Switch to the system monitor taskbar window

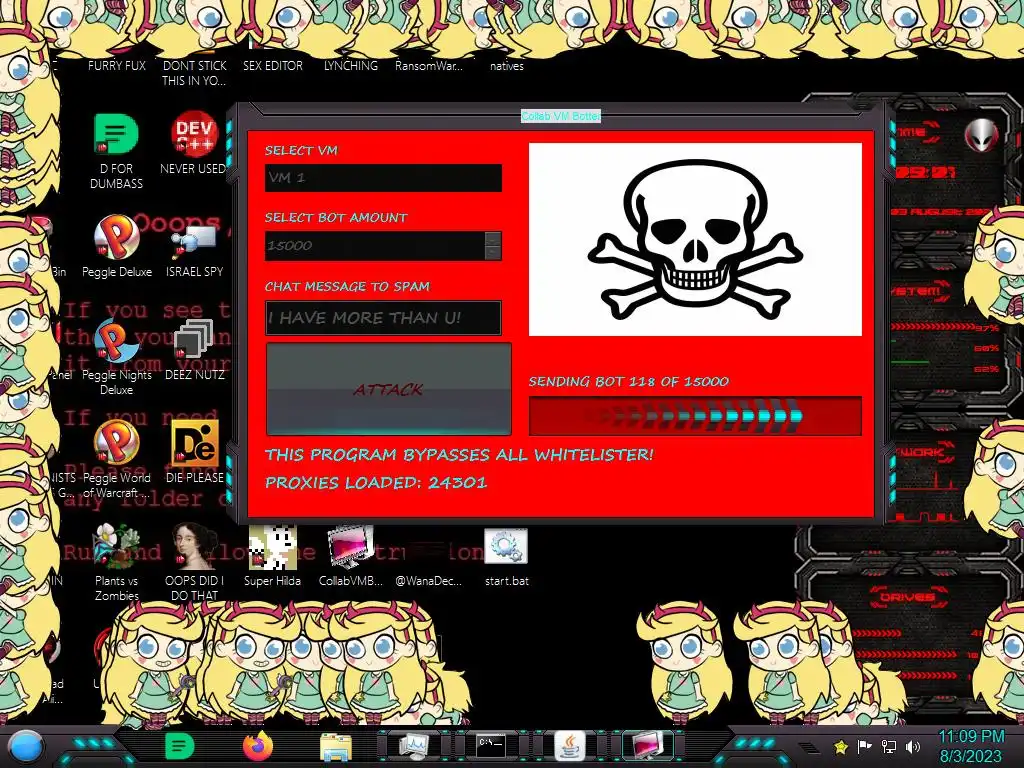[413, 745]
